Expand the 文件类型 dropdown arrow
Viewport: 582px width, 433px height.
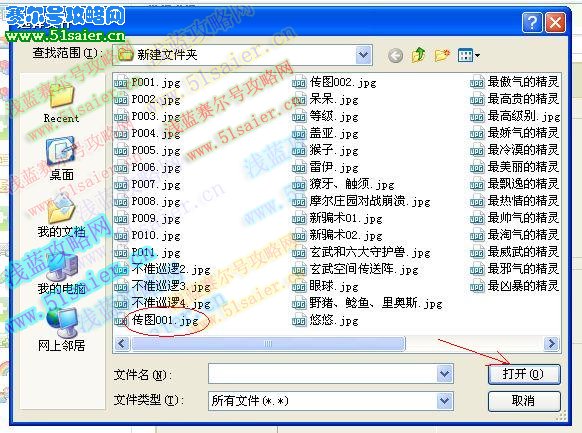445,401
